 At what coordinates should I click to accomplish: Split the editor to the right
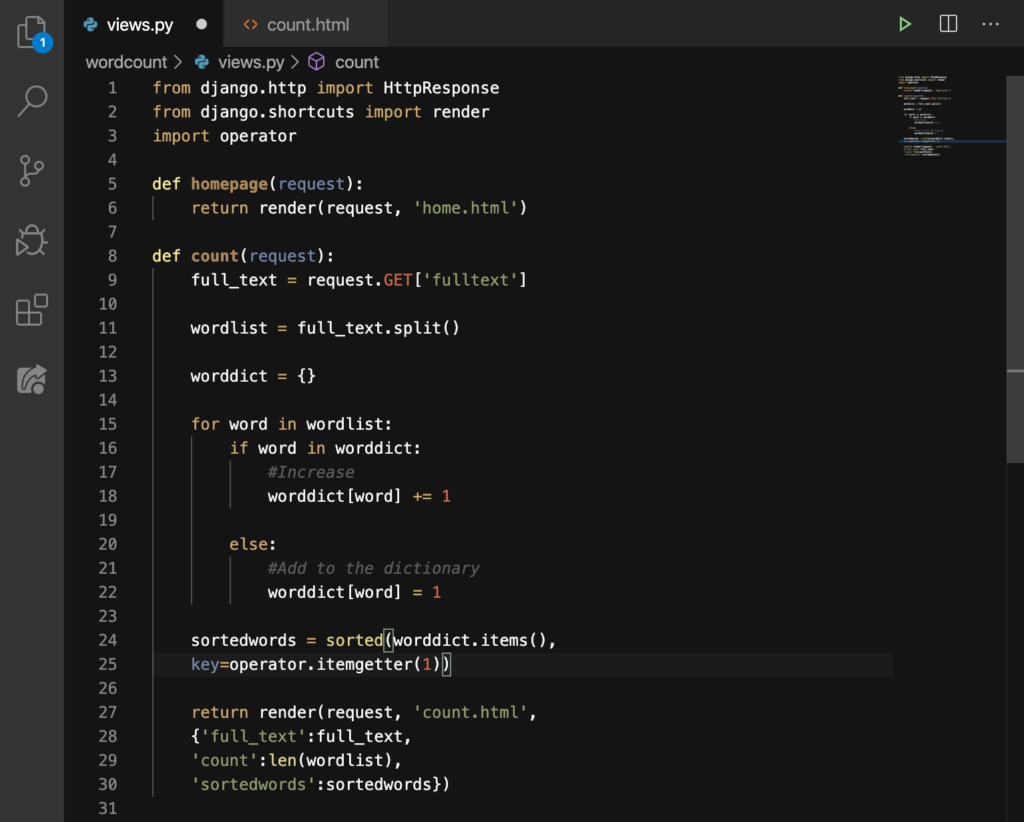(948, 24)
